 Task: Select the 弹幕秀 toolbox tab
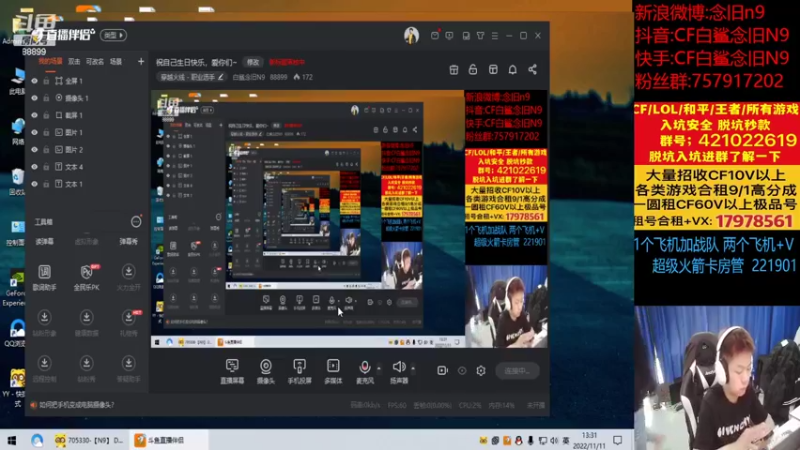pos(129,241)
